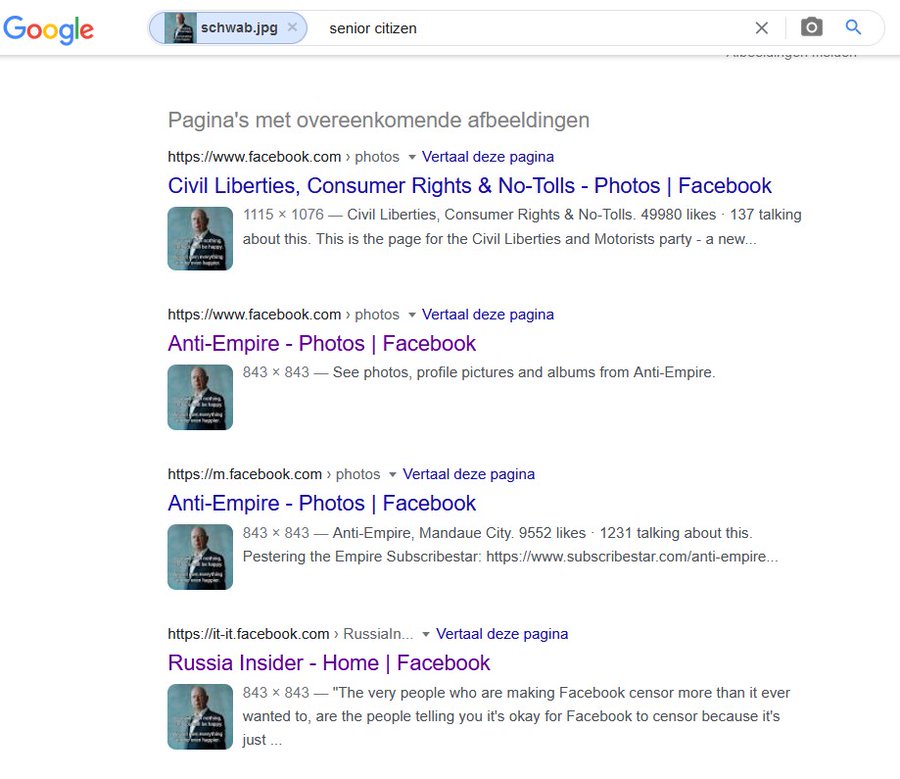The width and height of the screenshot is (900, 779).
Task: Clear the search box with X
Action: coord(762,28)
